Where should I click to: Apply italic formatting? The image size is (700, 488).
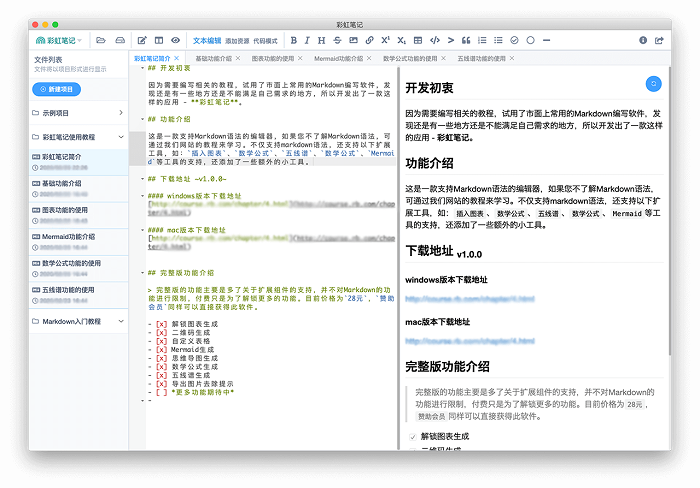tap(307, 40)
